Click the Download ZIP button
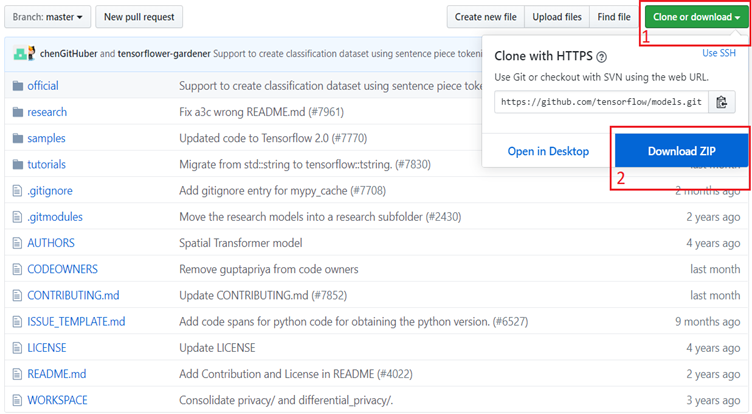Screen dimensions: 752x414 coord(682,151)
